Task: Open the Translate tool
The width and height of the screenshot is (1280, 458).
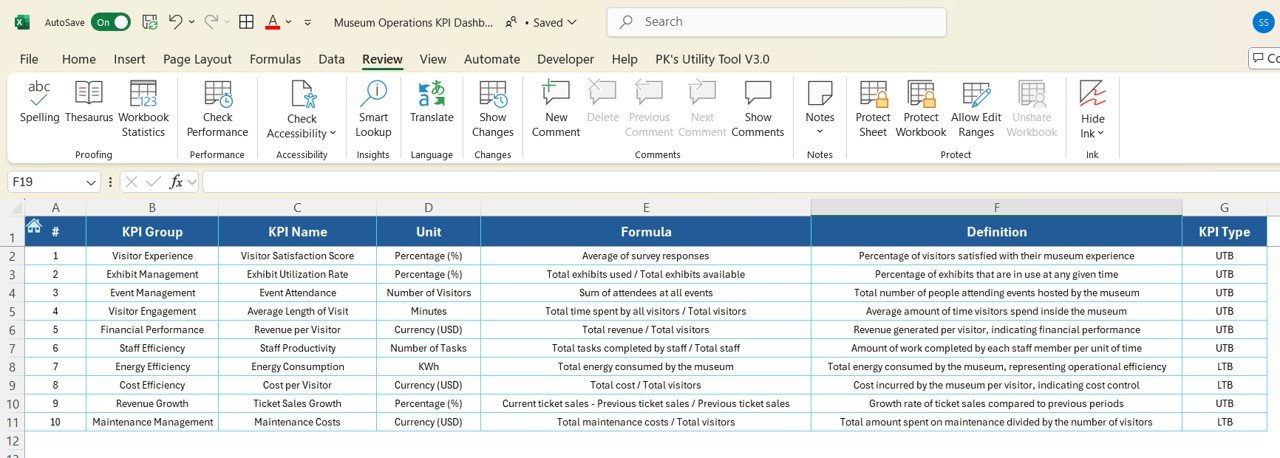Action: pos(431,103)
